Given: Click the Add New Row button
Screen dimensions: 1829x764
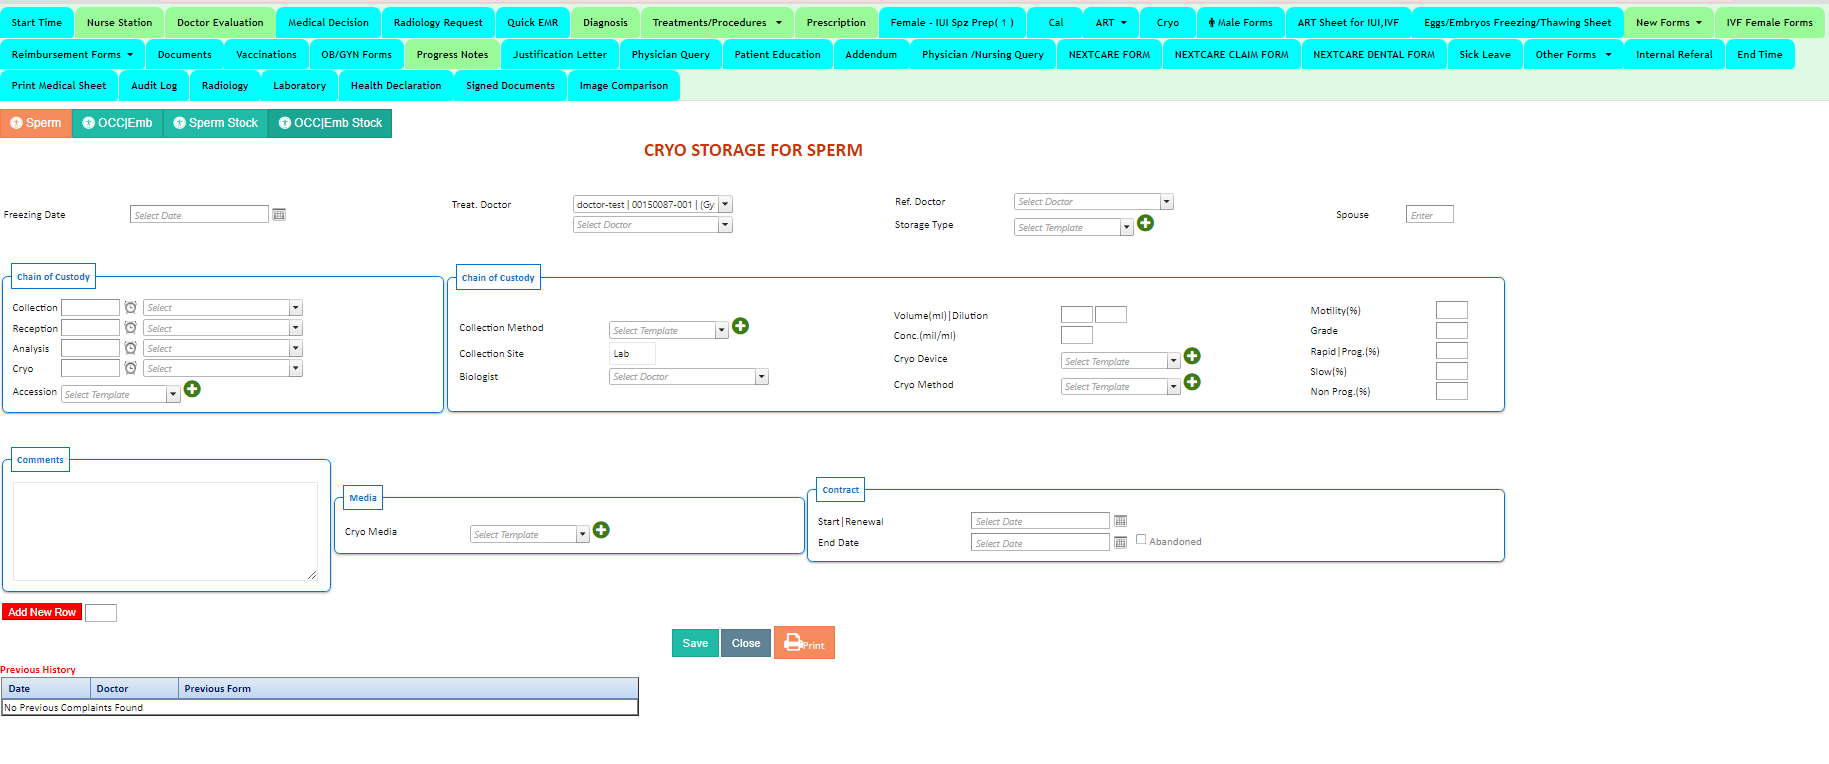Looking at the screenshot, I should [x=42, y=612].
